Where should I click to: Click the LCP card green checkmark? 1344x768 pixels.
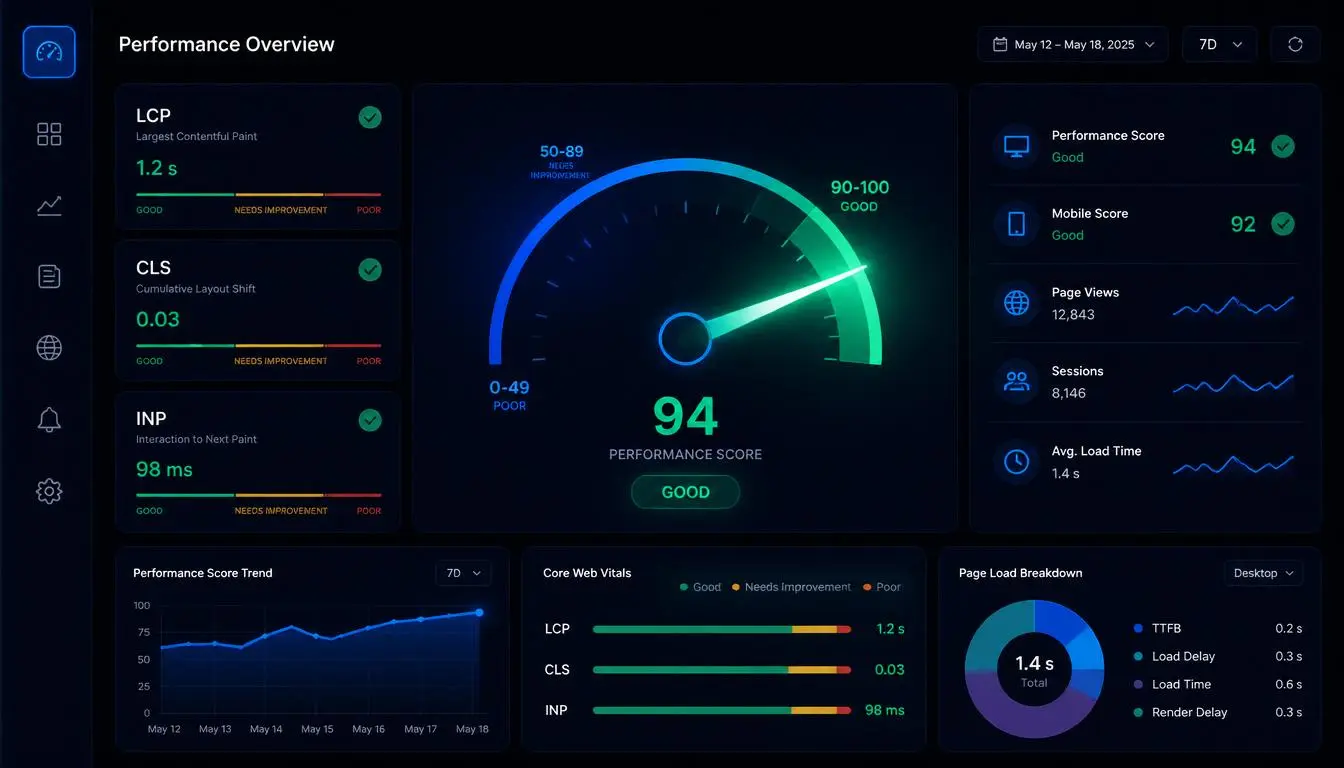(x=370, y=117)
